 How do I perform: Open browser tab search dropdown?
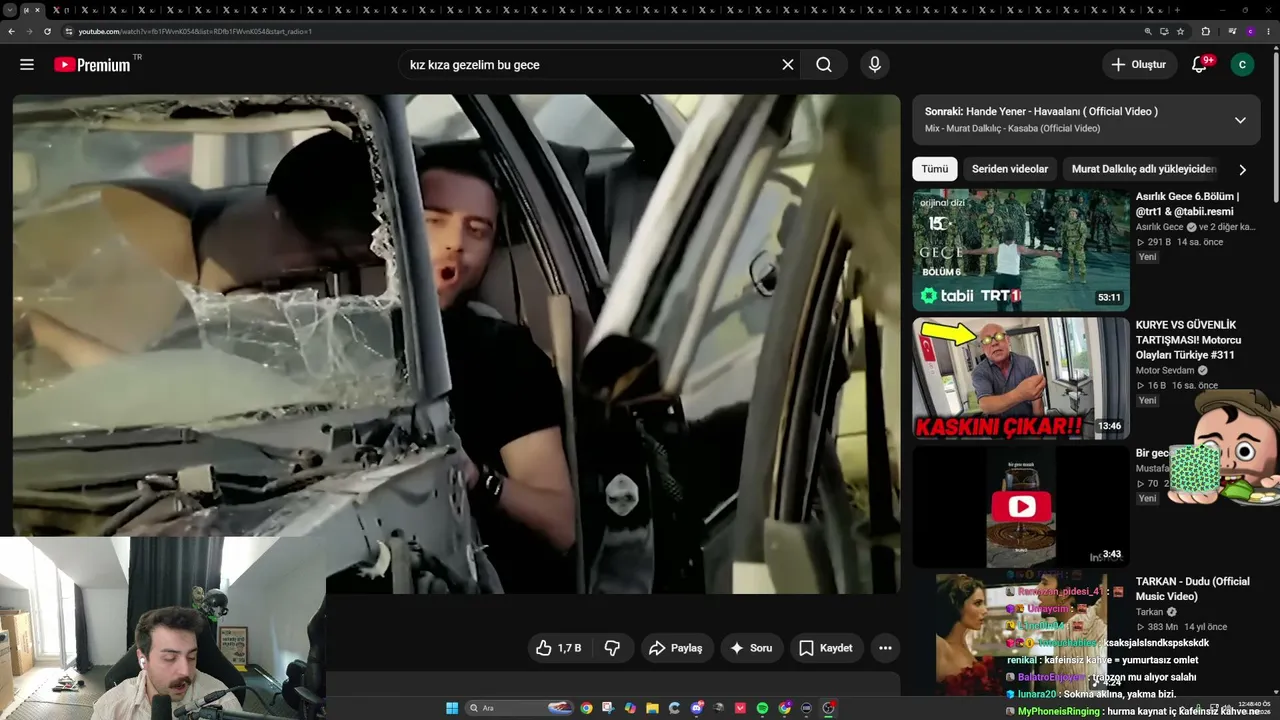click(x=10, y=10)
